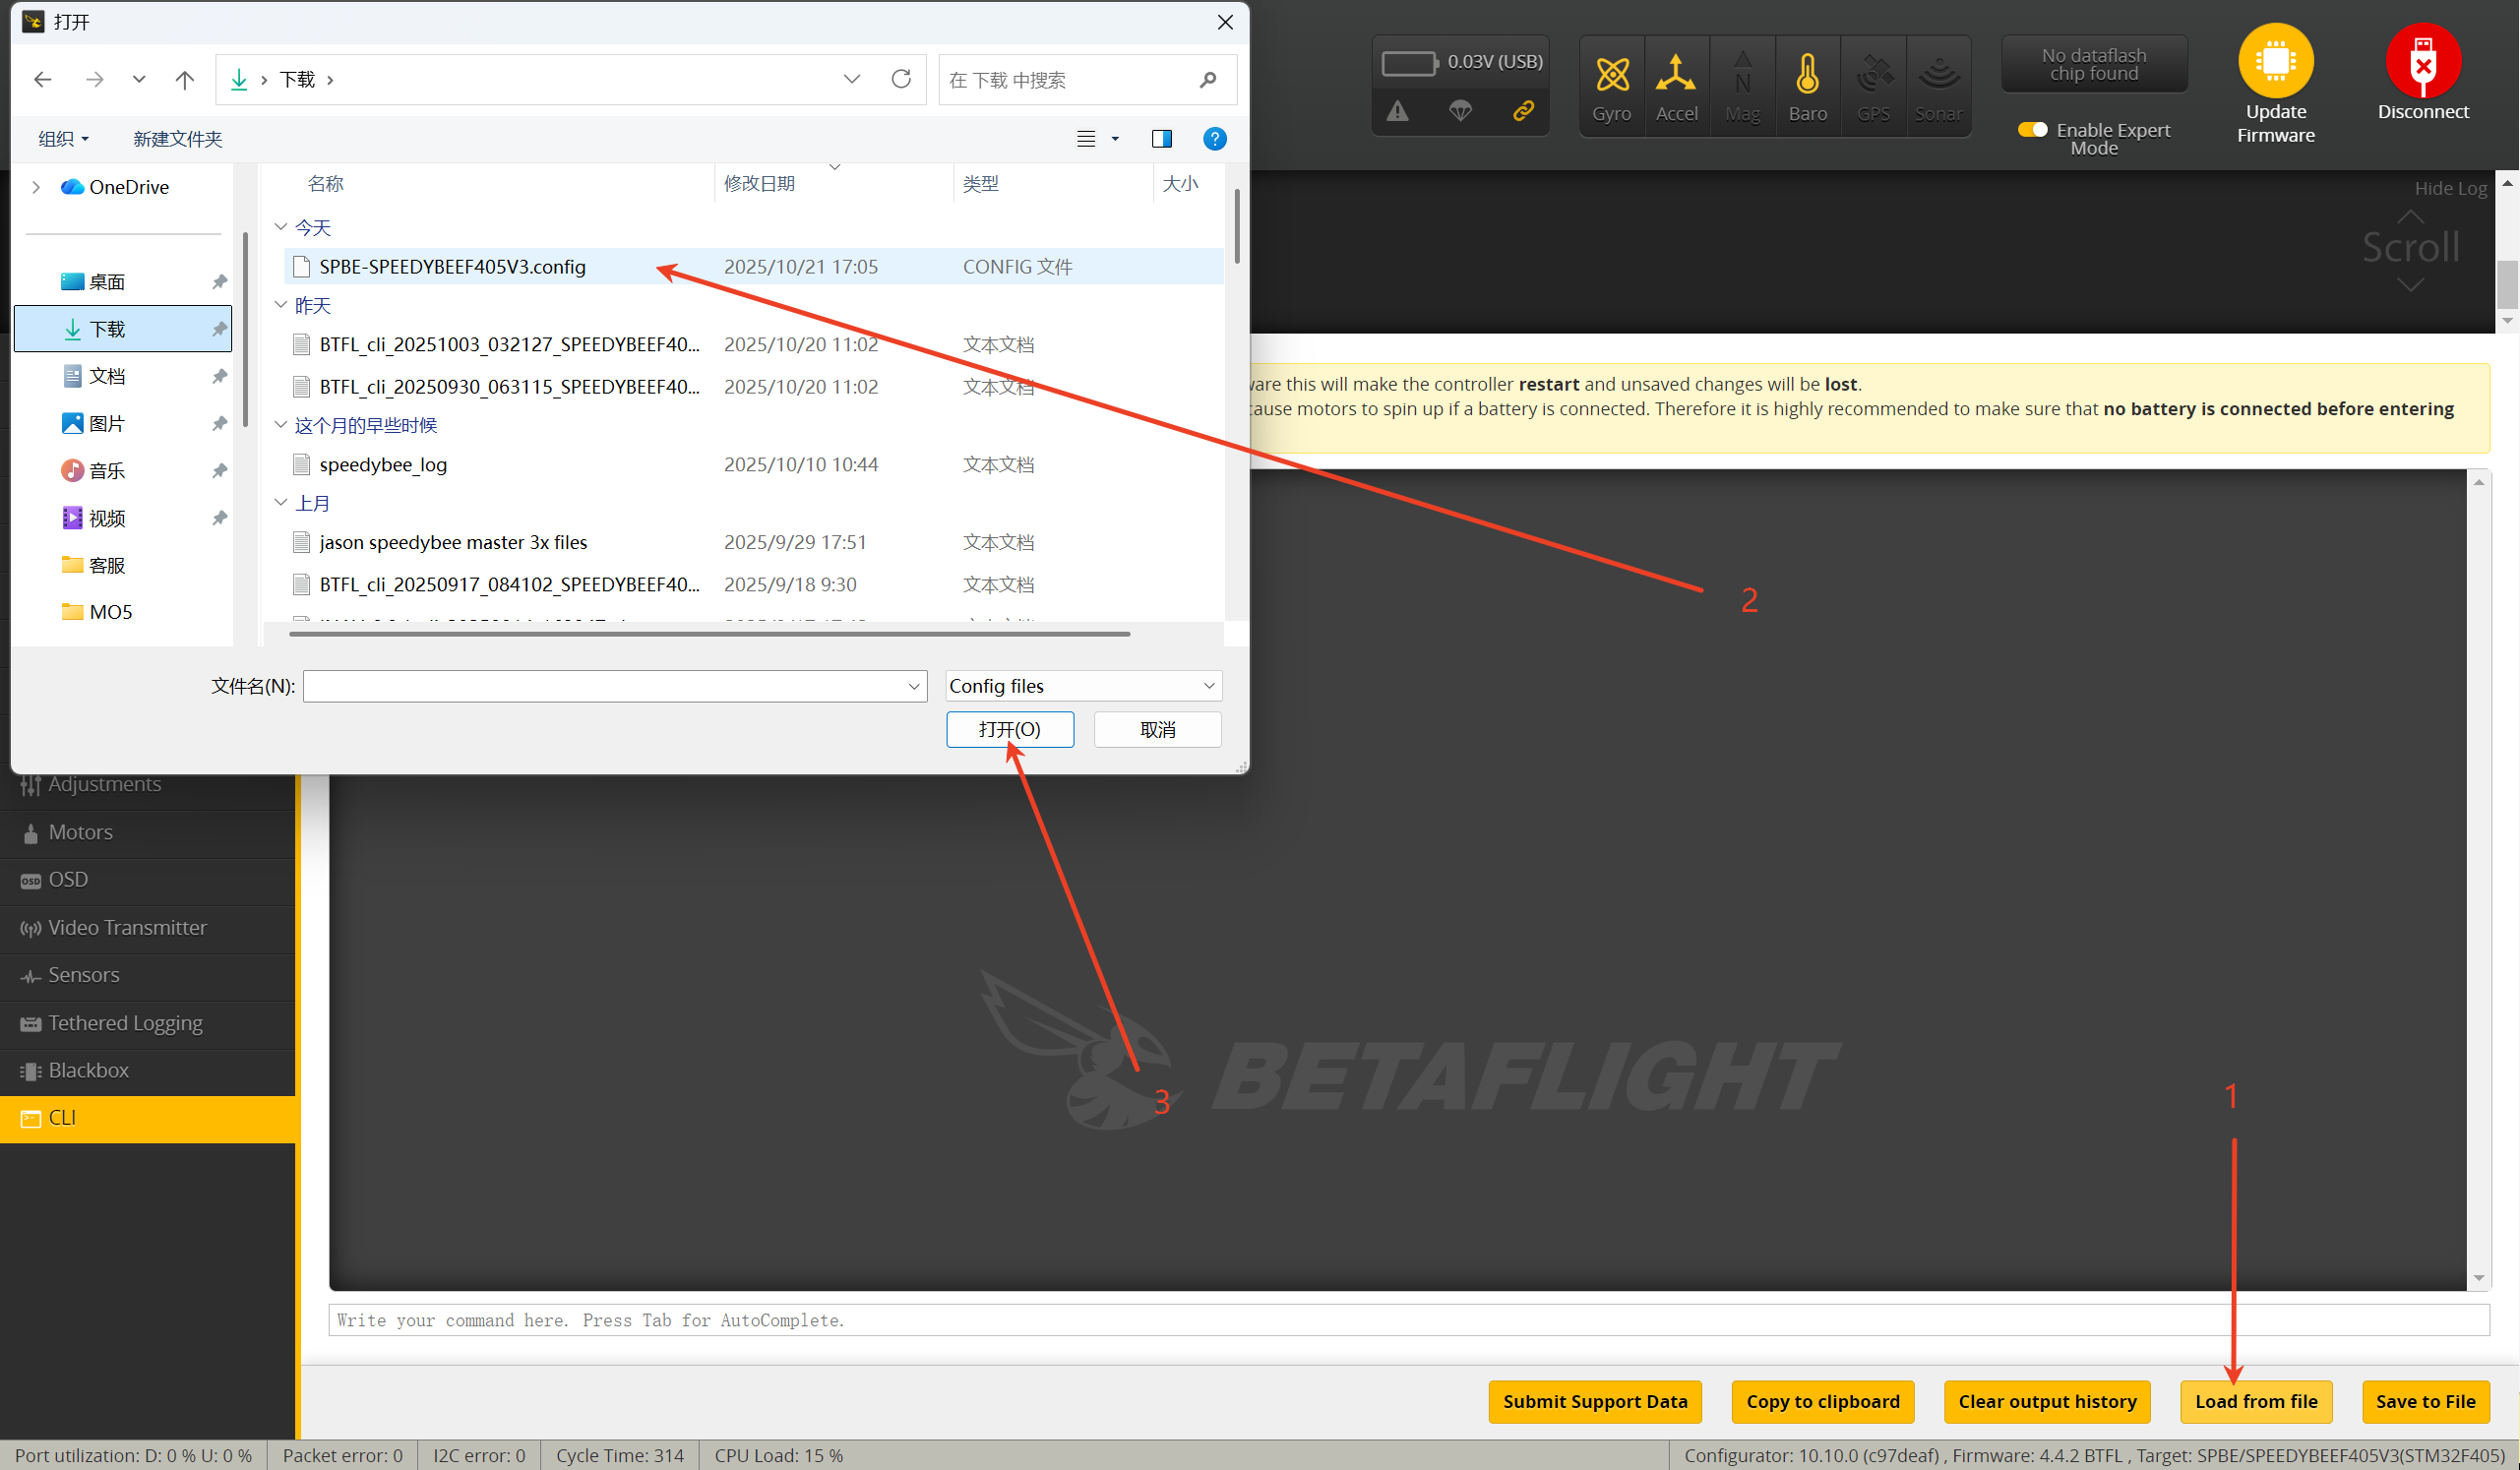Screen dimensions: 2520x1470
Task: Click the Load from file button
Action: 2255,1401
